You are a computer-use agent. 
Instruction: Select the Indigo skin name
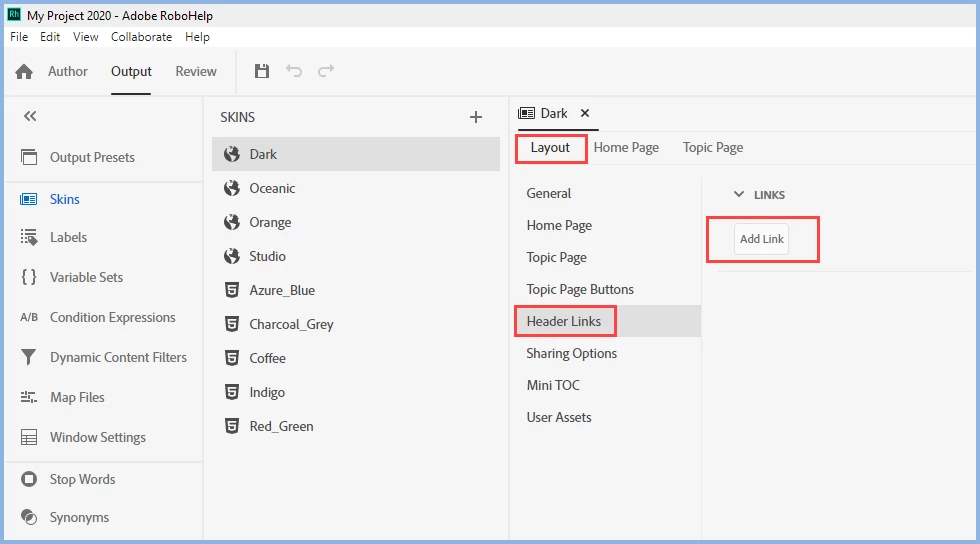click(267, 392)
